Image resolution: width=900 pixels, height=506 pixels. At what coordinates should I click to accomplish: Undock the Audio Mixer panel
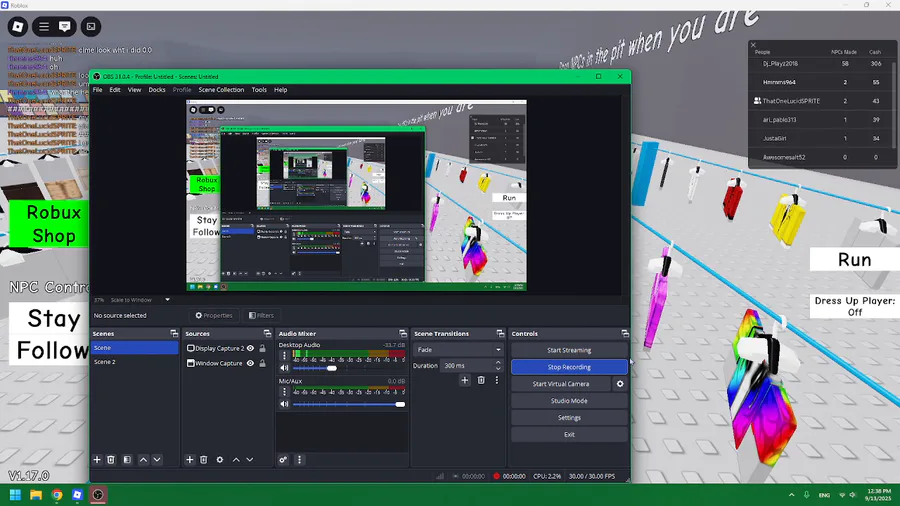403,333
